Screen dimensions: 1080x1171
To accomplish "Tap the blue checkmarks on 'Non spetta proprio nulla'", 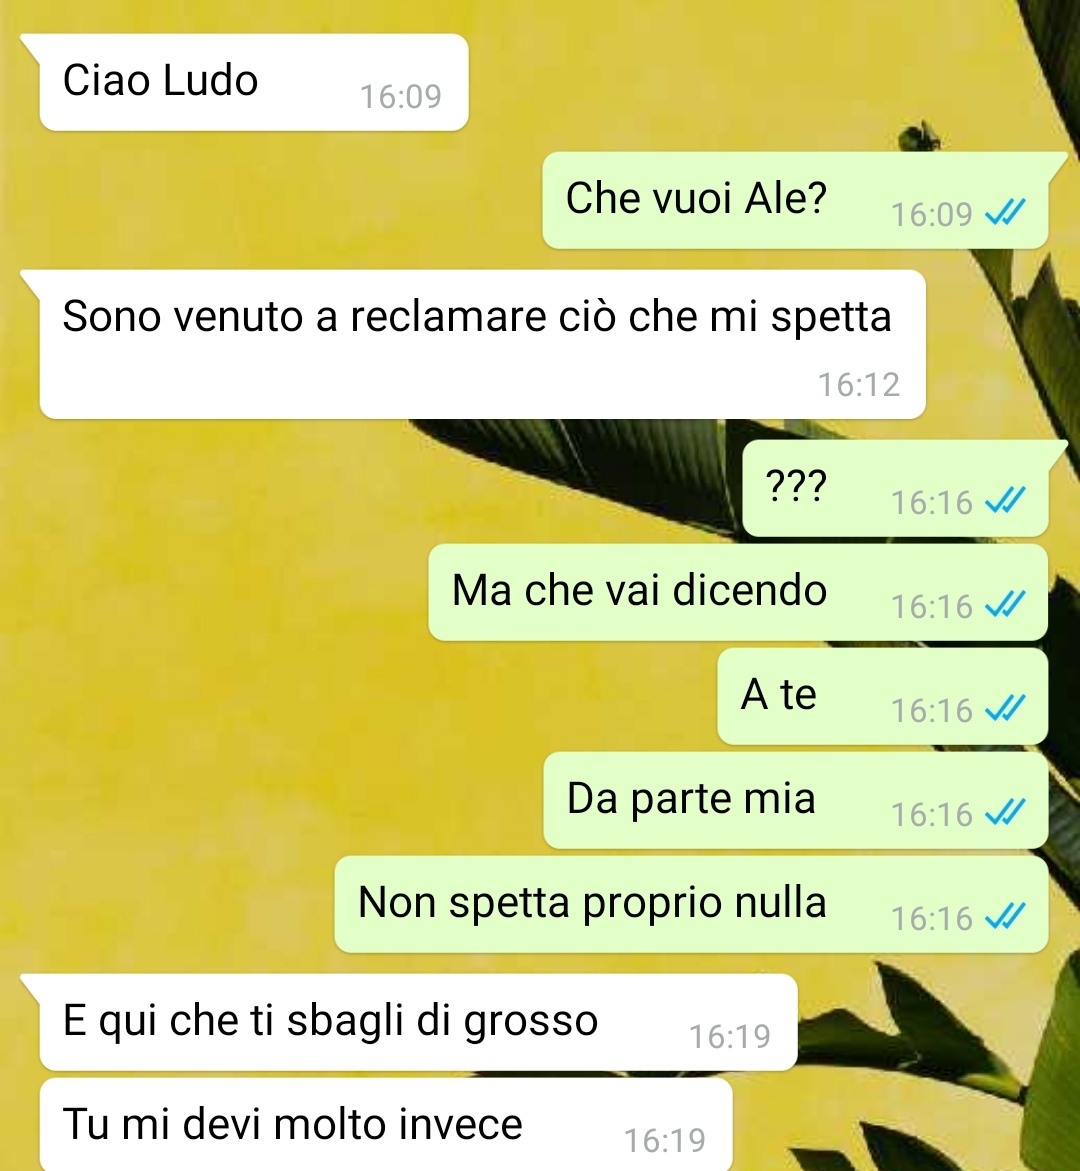I will (1005, 916).
